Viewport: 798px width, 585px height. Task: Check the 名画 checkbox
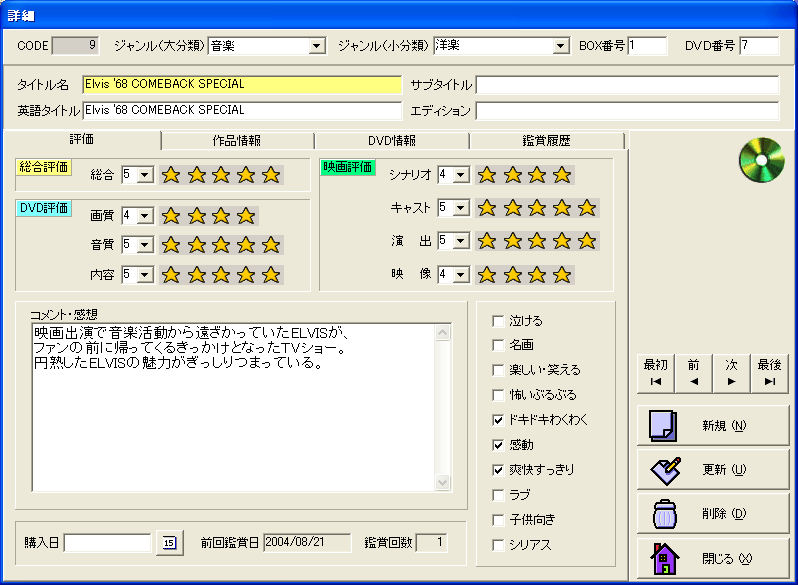point(498,346)
